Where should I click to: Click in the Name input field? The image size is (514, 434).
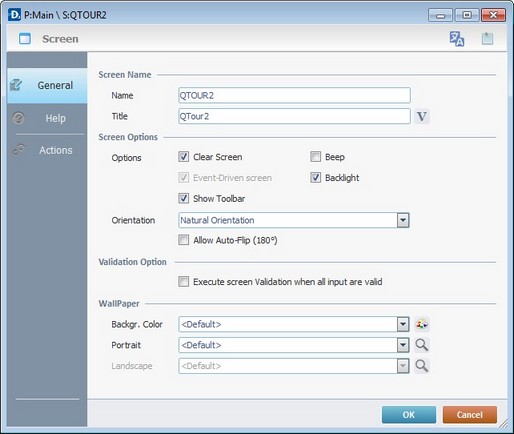[x=294, y=95]
